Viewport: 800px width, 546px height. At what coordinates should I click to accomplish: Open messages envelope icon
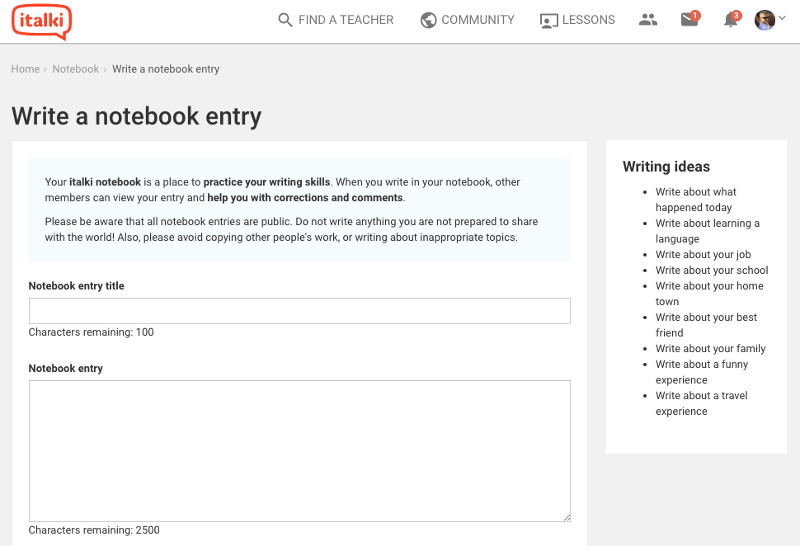click(x=689, y=20)
